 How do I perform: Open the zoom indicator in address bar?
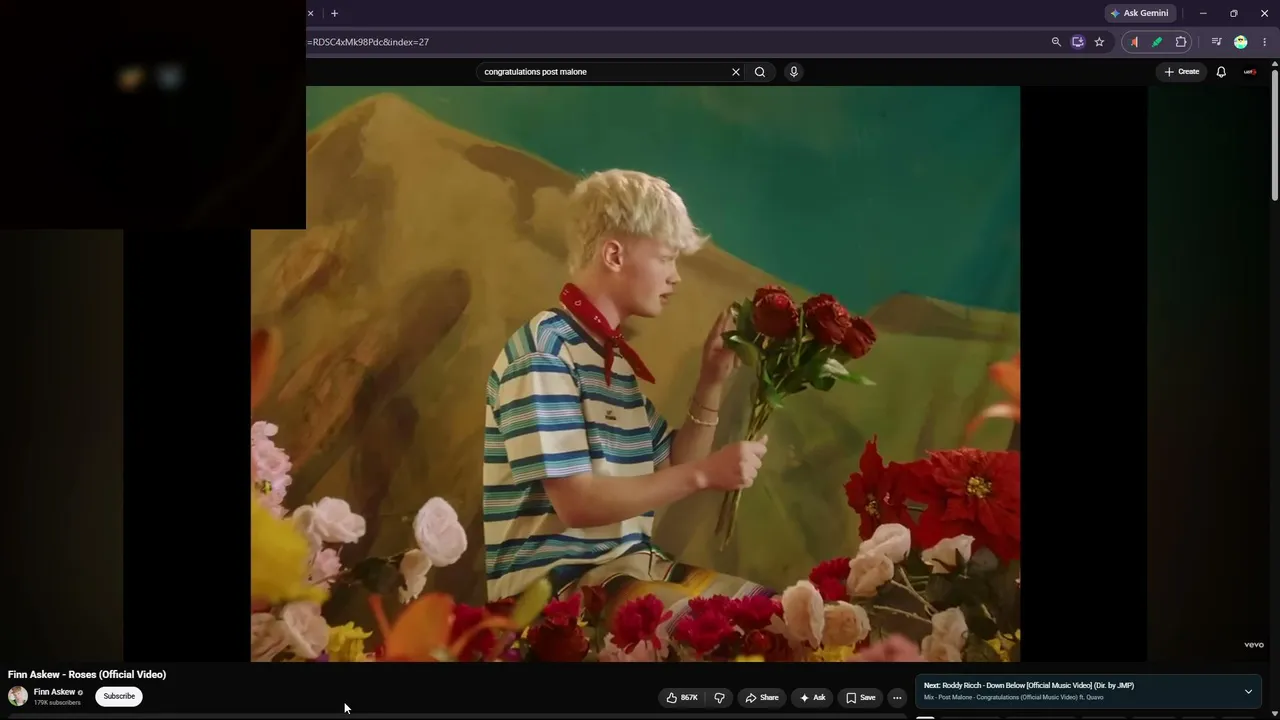(1056, 42)
